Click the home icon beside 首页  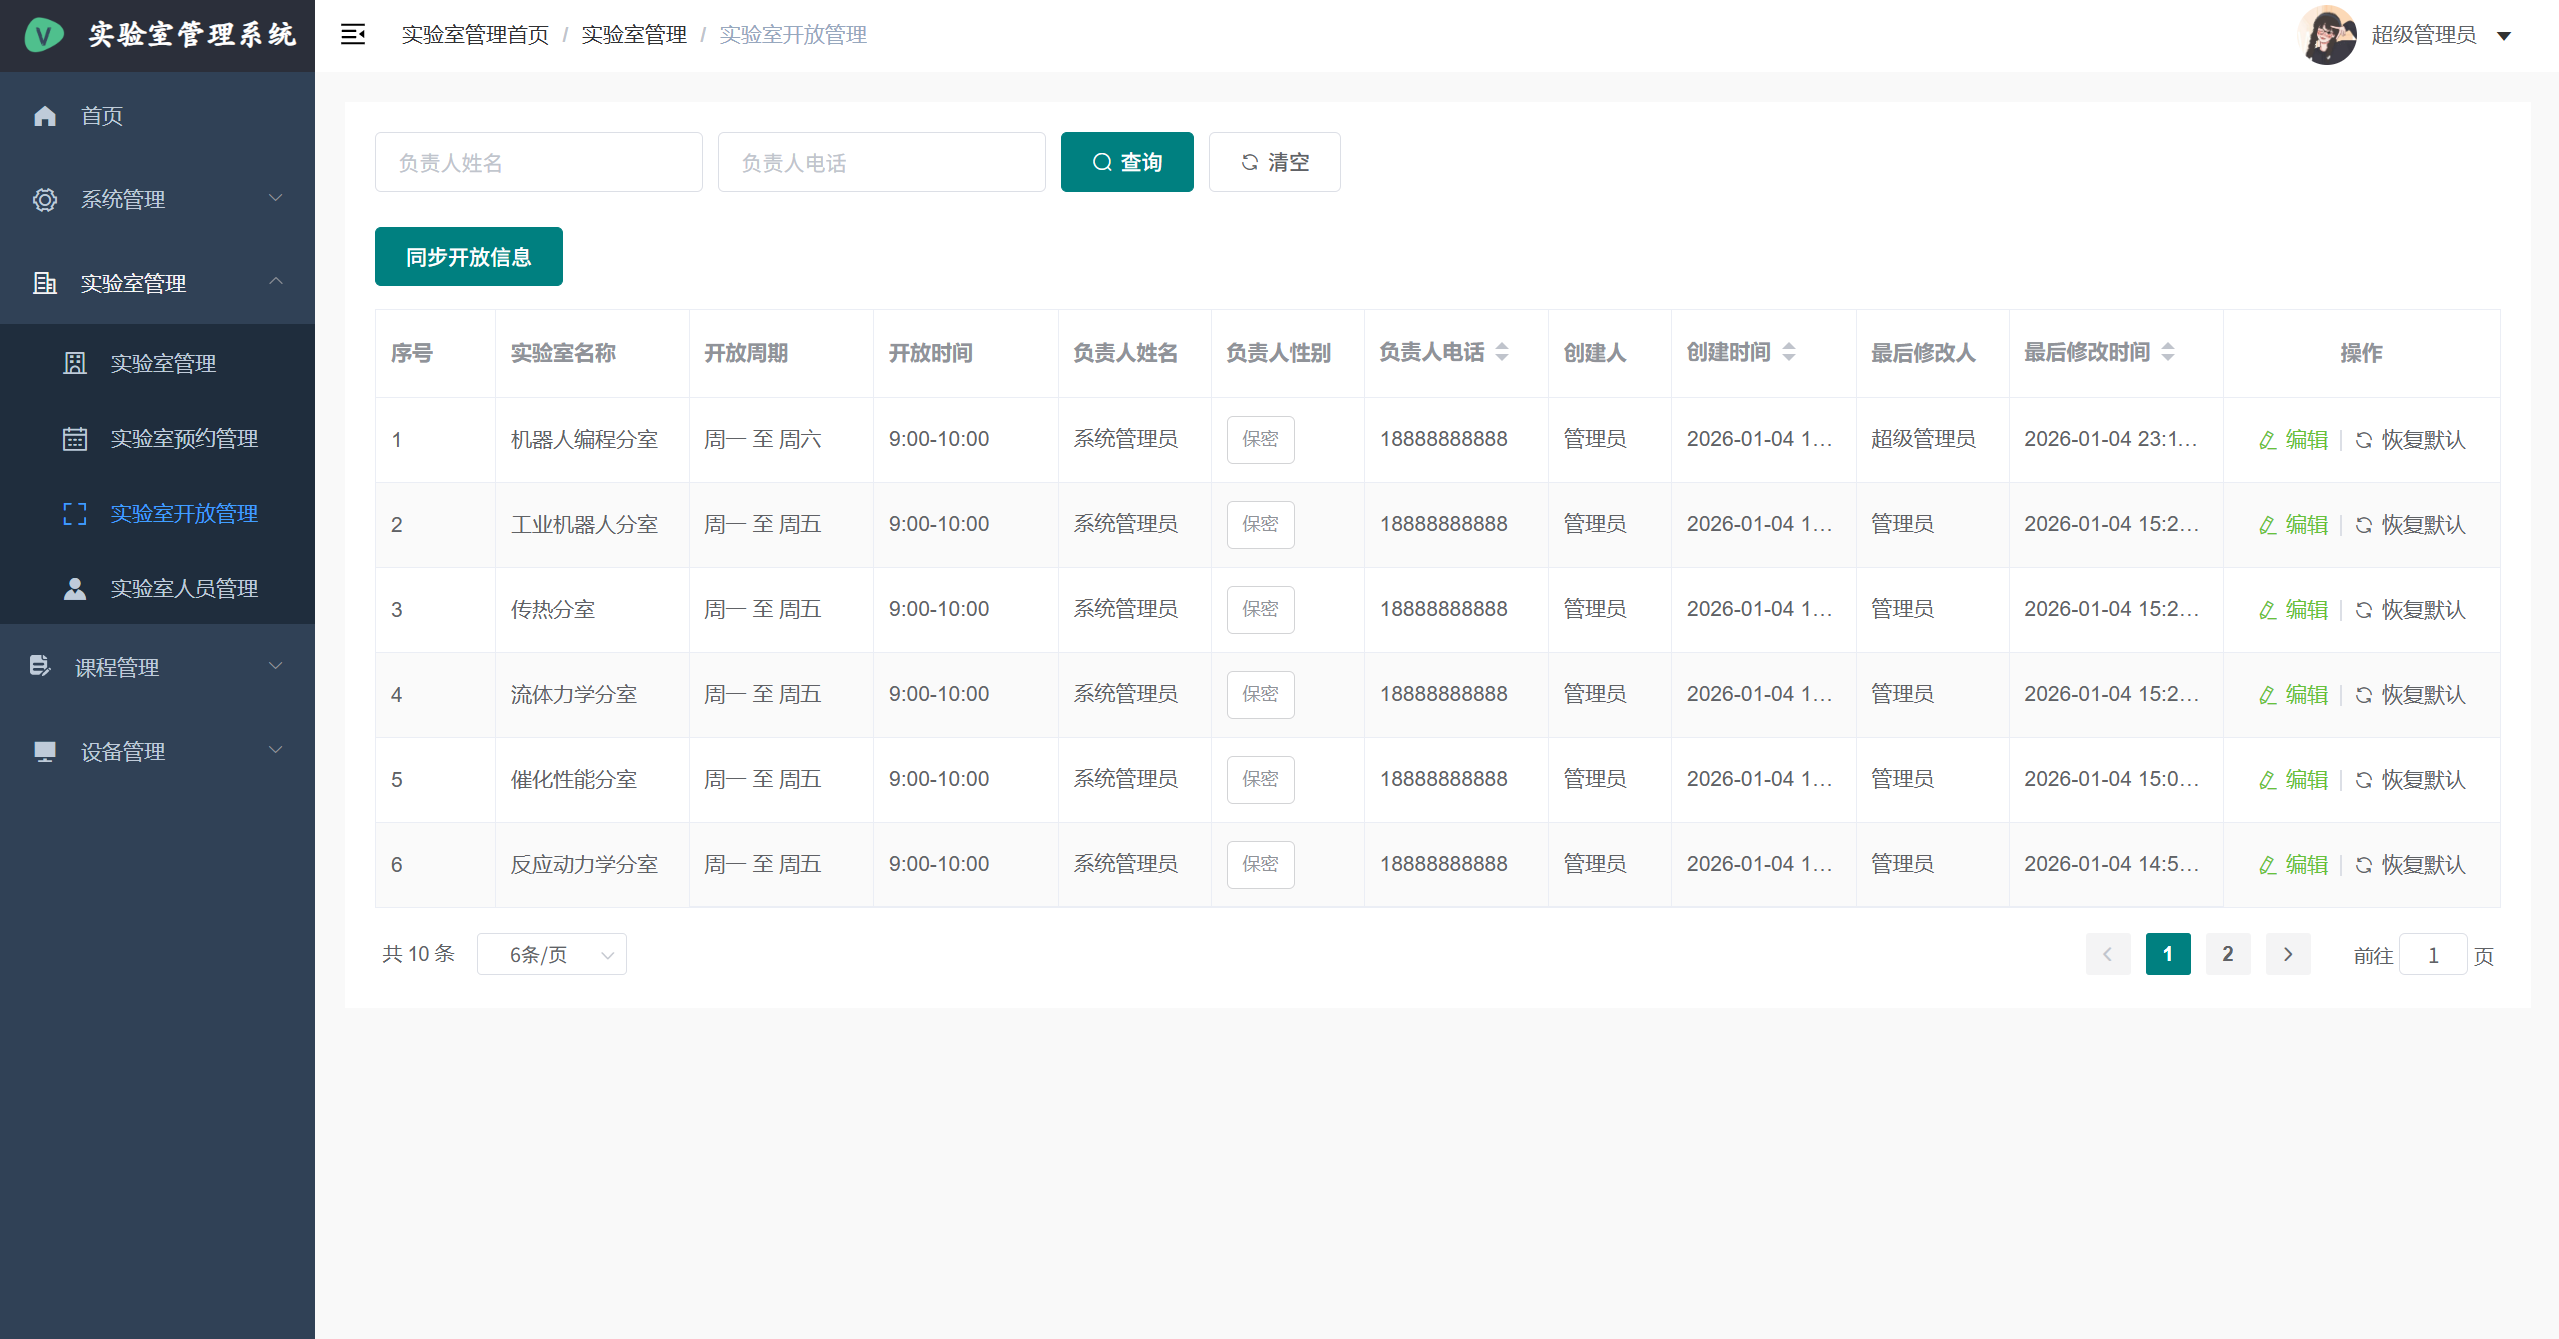pyautogui.click(x=45, y=116)
